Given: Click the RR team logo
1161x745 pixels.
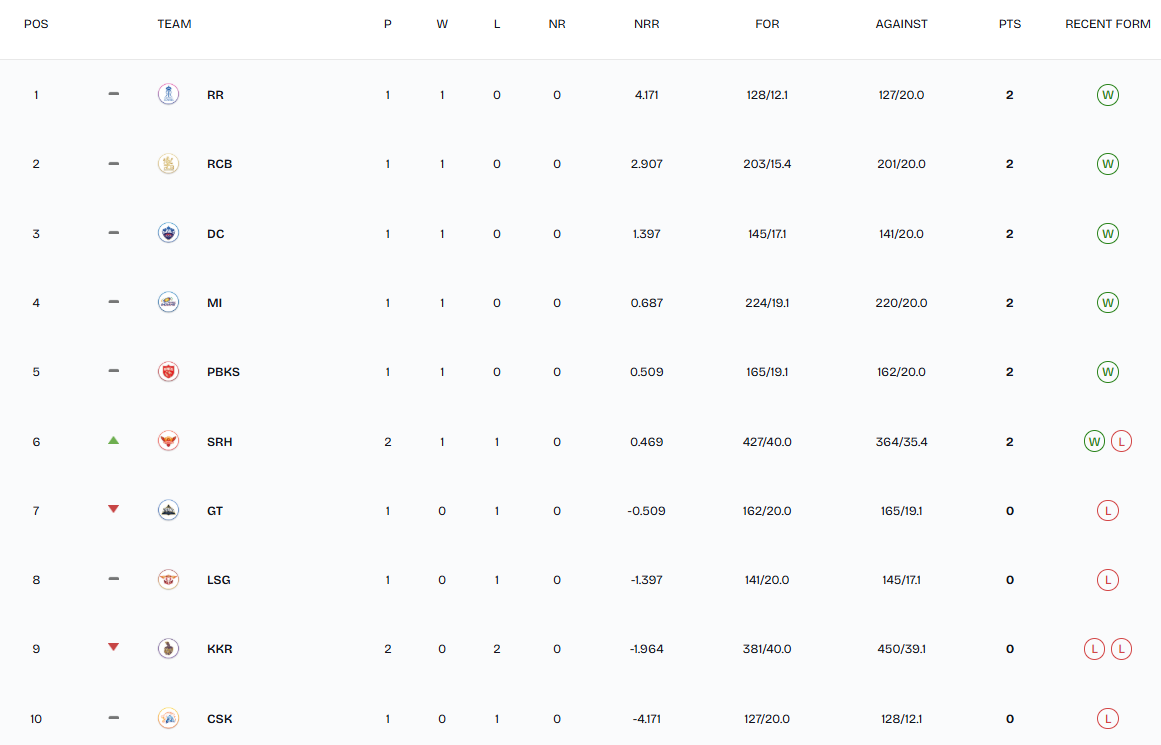Looking at the screenshot, I should tap(169, 95).
